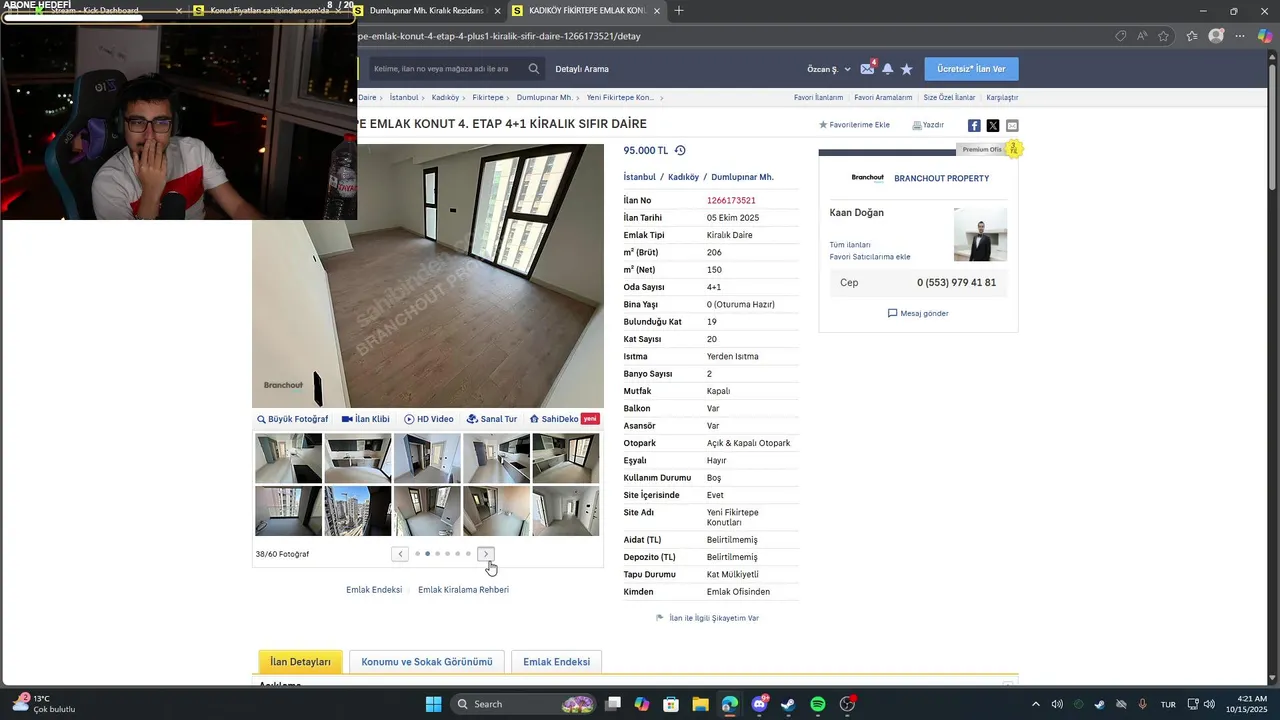This screenshot has height=720, width=1280.
Task: Click Detaylı Arama link
Action: pos(582,69)
